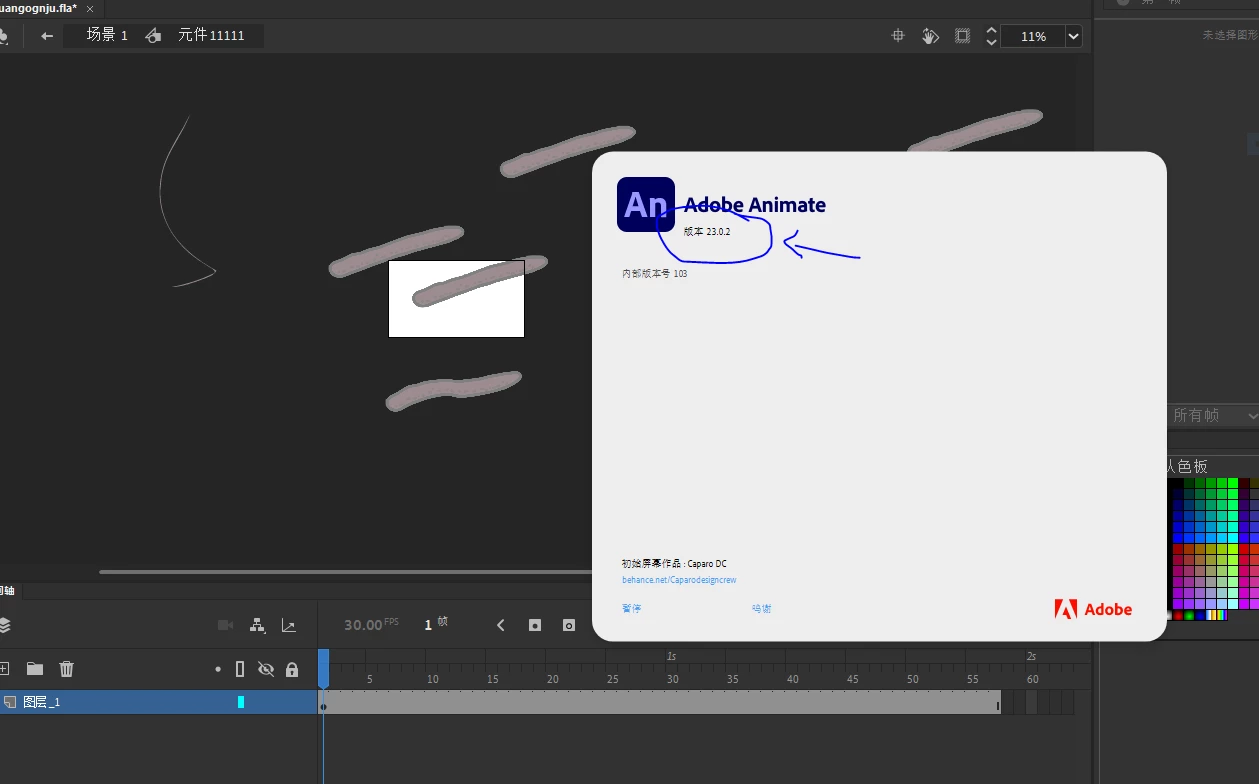Click the 图层_1 layer type icon

[x=10, y=702]
